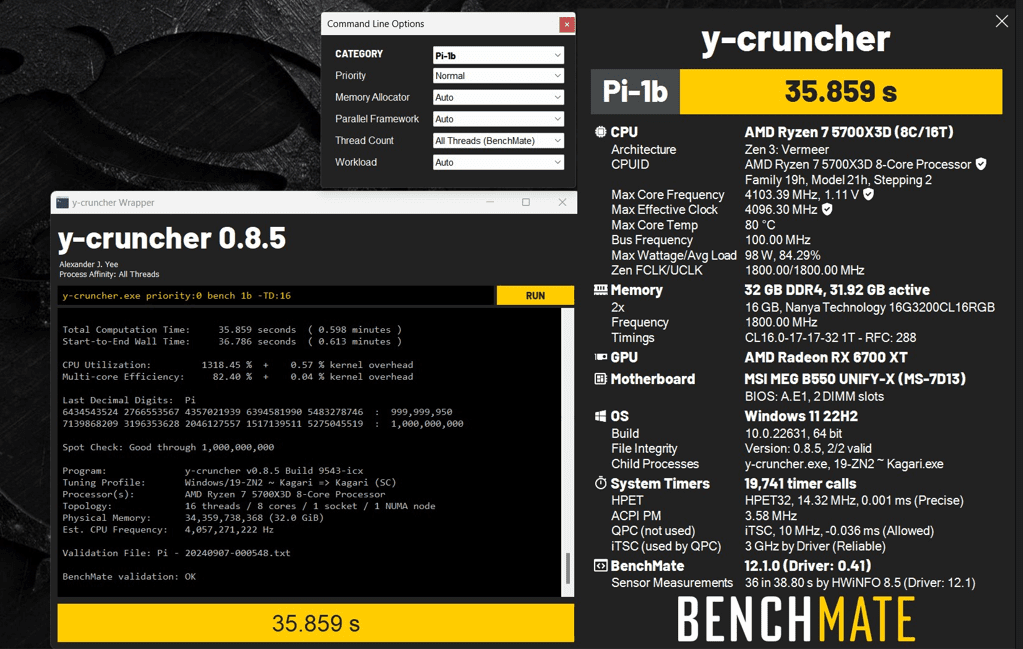Click shield icon beside 4096.30 MHz
This screenshot has height=649, width=1023.
827,209
